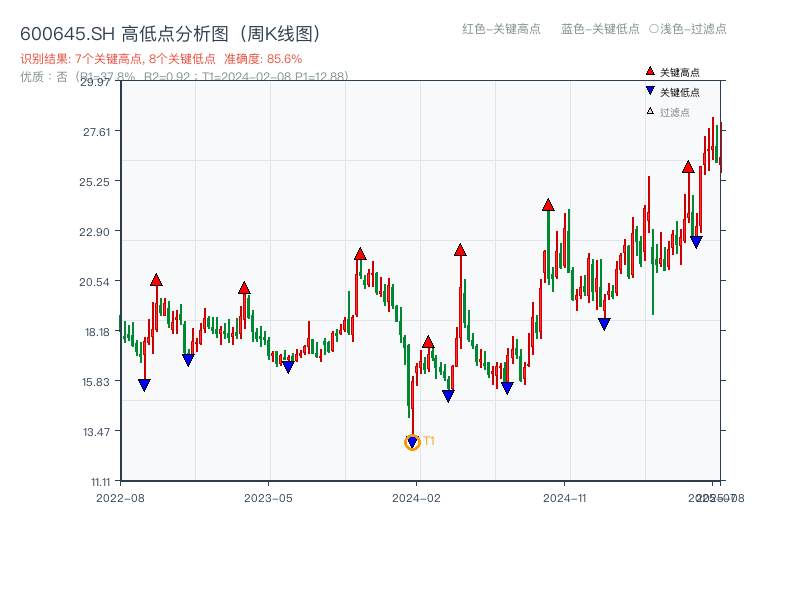Click the leftmost blue key-low triangle
800x600 pixels.
pyautogui.click(x=144, y=385)
